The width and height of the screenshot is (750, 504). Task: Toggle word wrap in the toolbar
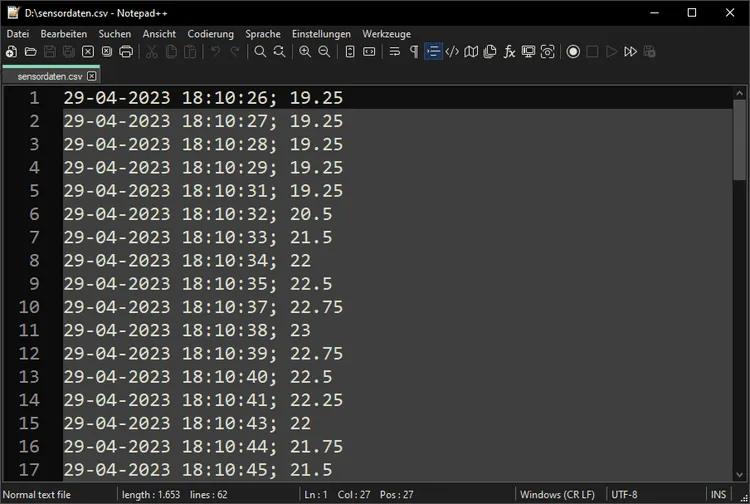[395, 52]
